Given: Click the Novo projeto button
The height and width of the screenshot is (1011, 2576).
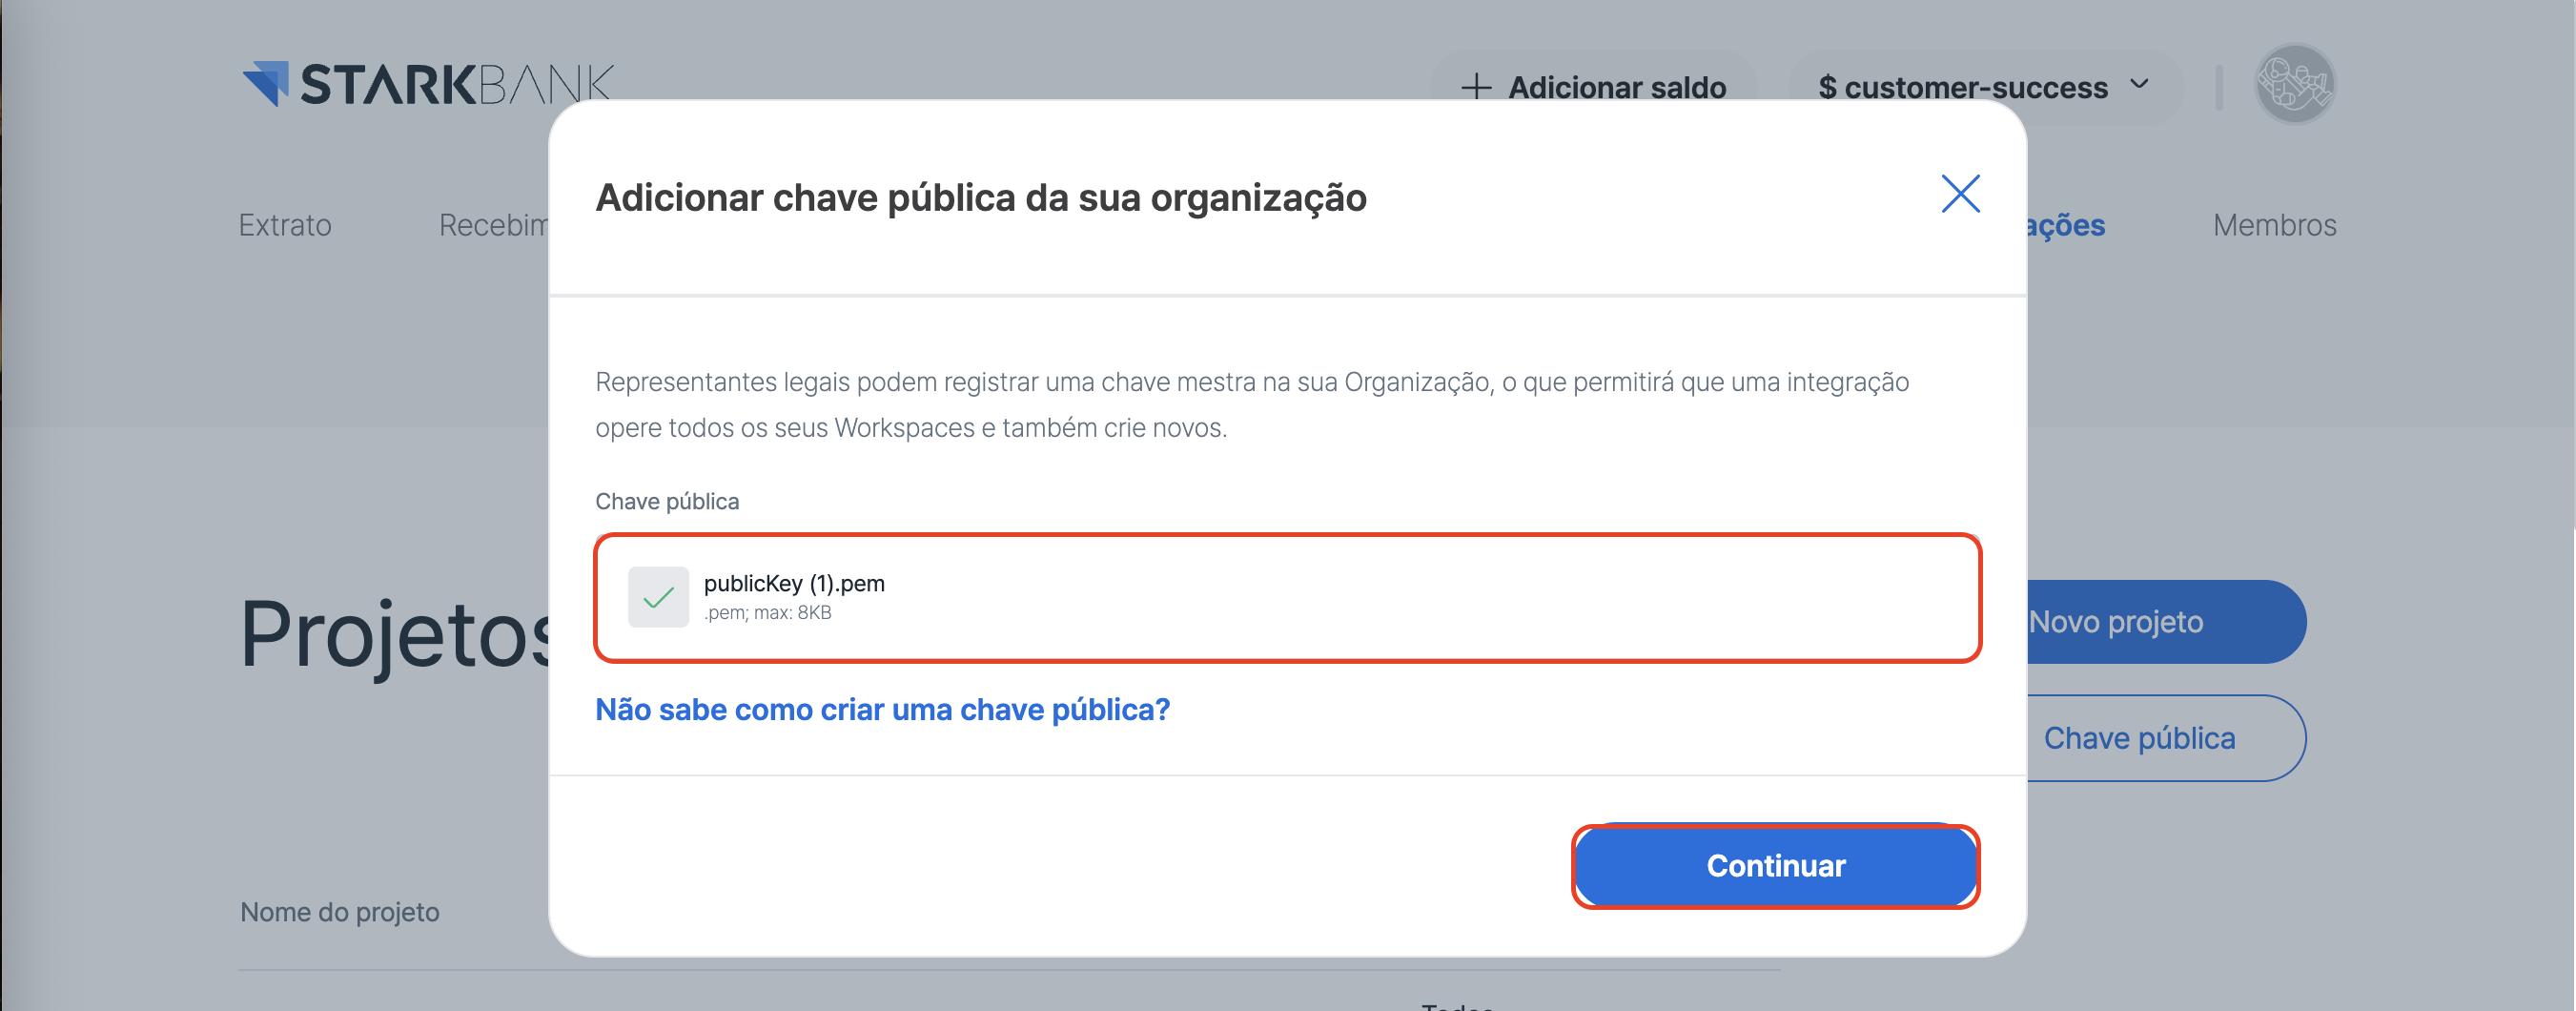Looking at the screenshot, I should (2160, 622).
